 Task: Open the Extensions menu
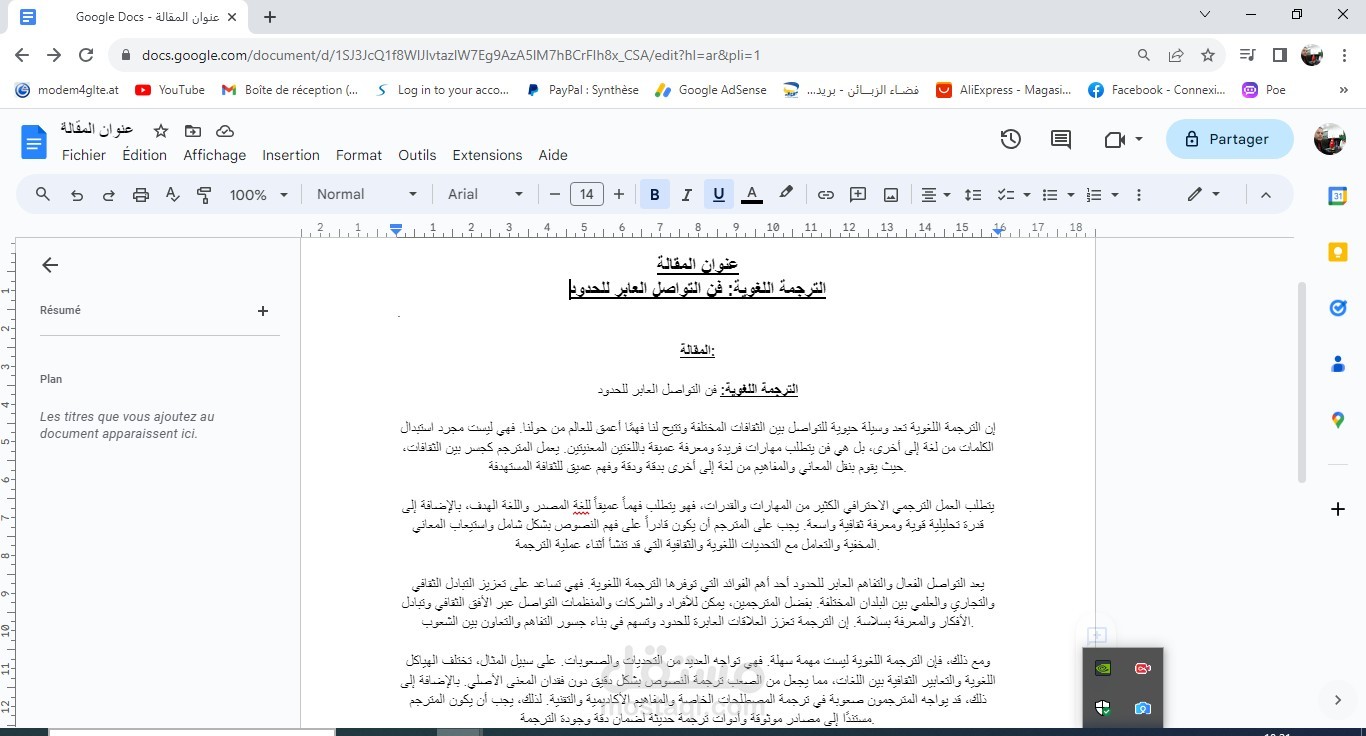[487, 155]
